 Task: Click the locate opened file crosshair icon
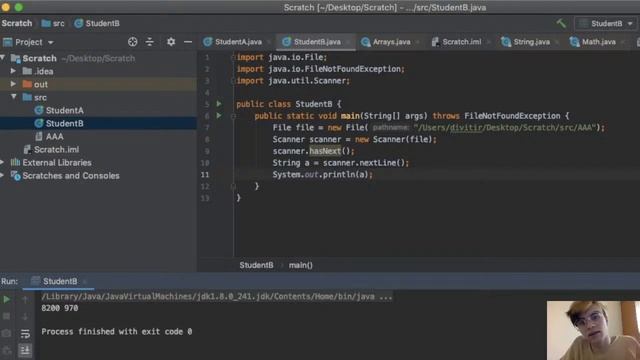[x=133, y=42]
